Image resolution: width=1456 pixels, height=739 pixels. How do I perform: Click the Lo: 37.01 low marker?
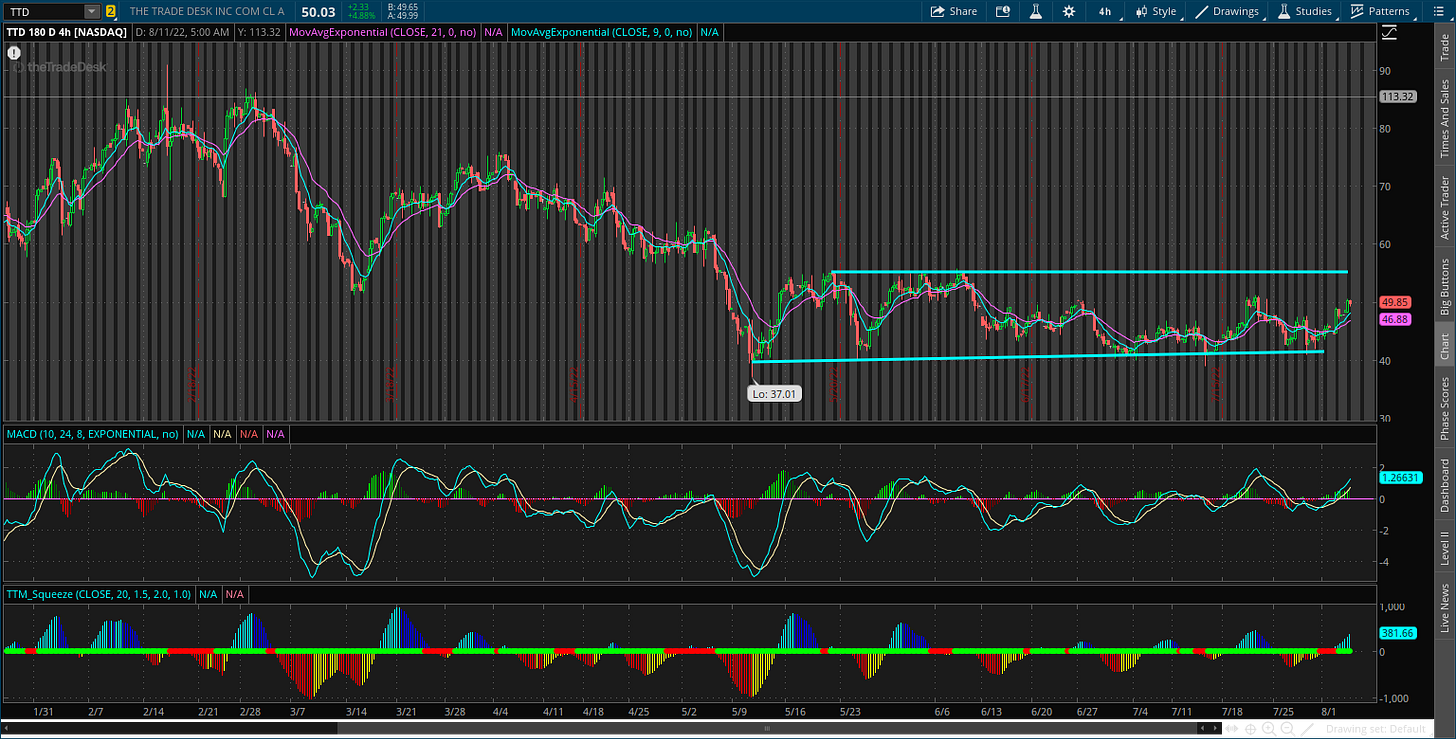775,394
